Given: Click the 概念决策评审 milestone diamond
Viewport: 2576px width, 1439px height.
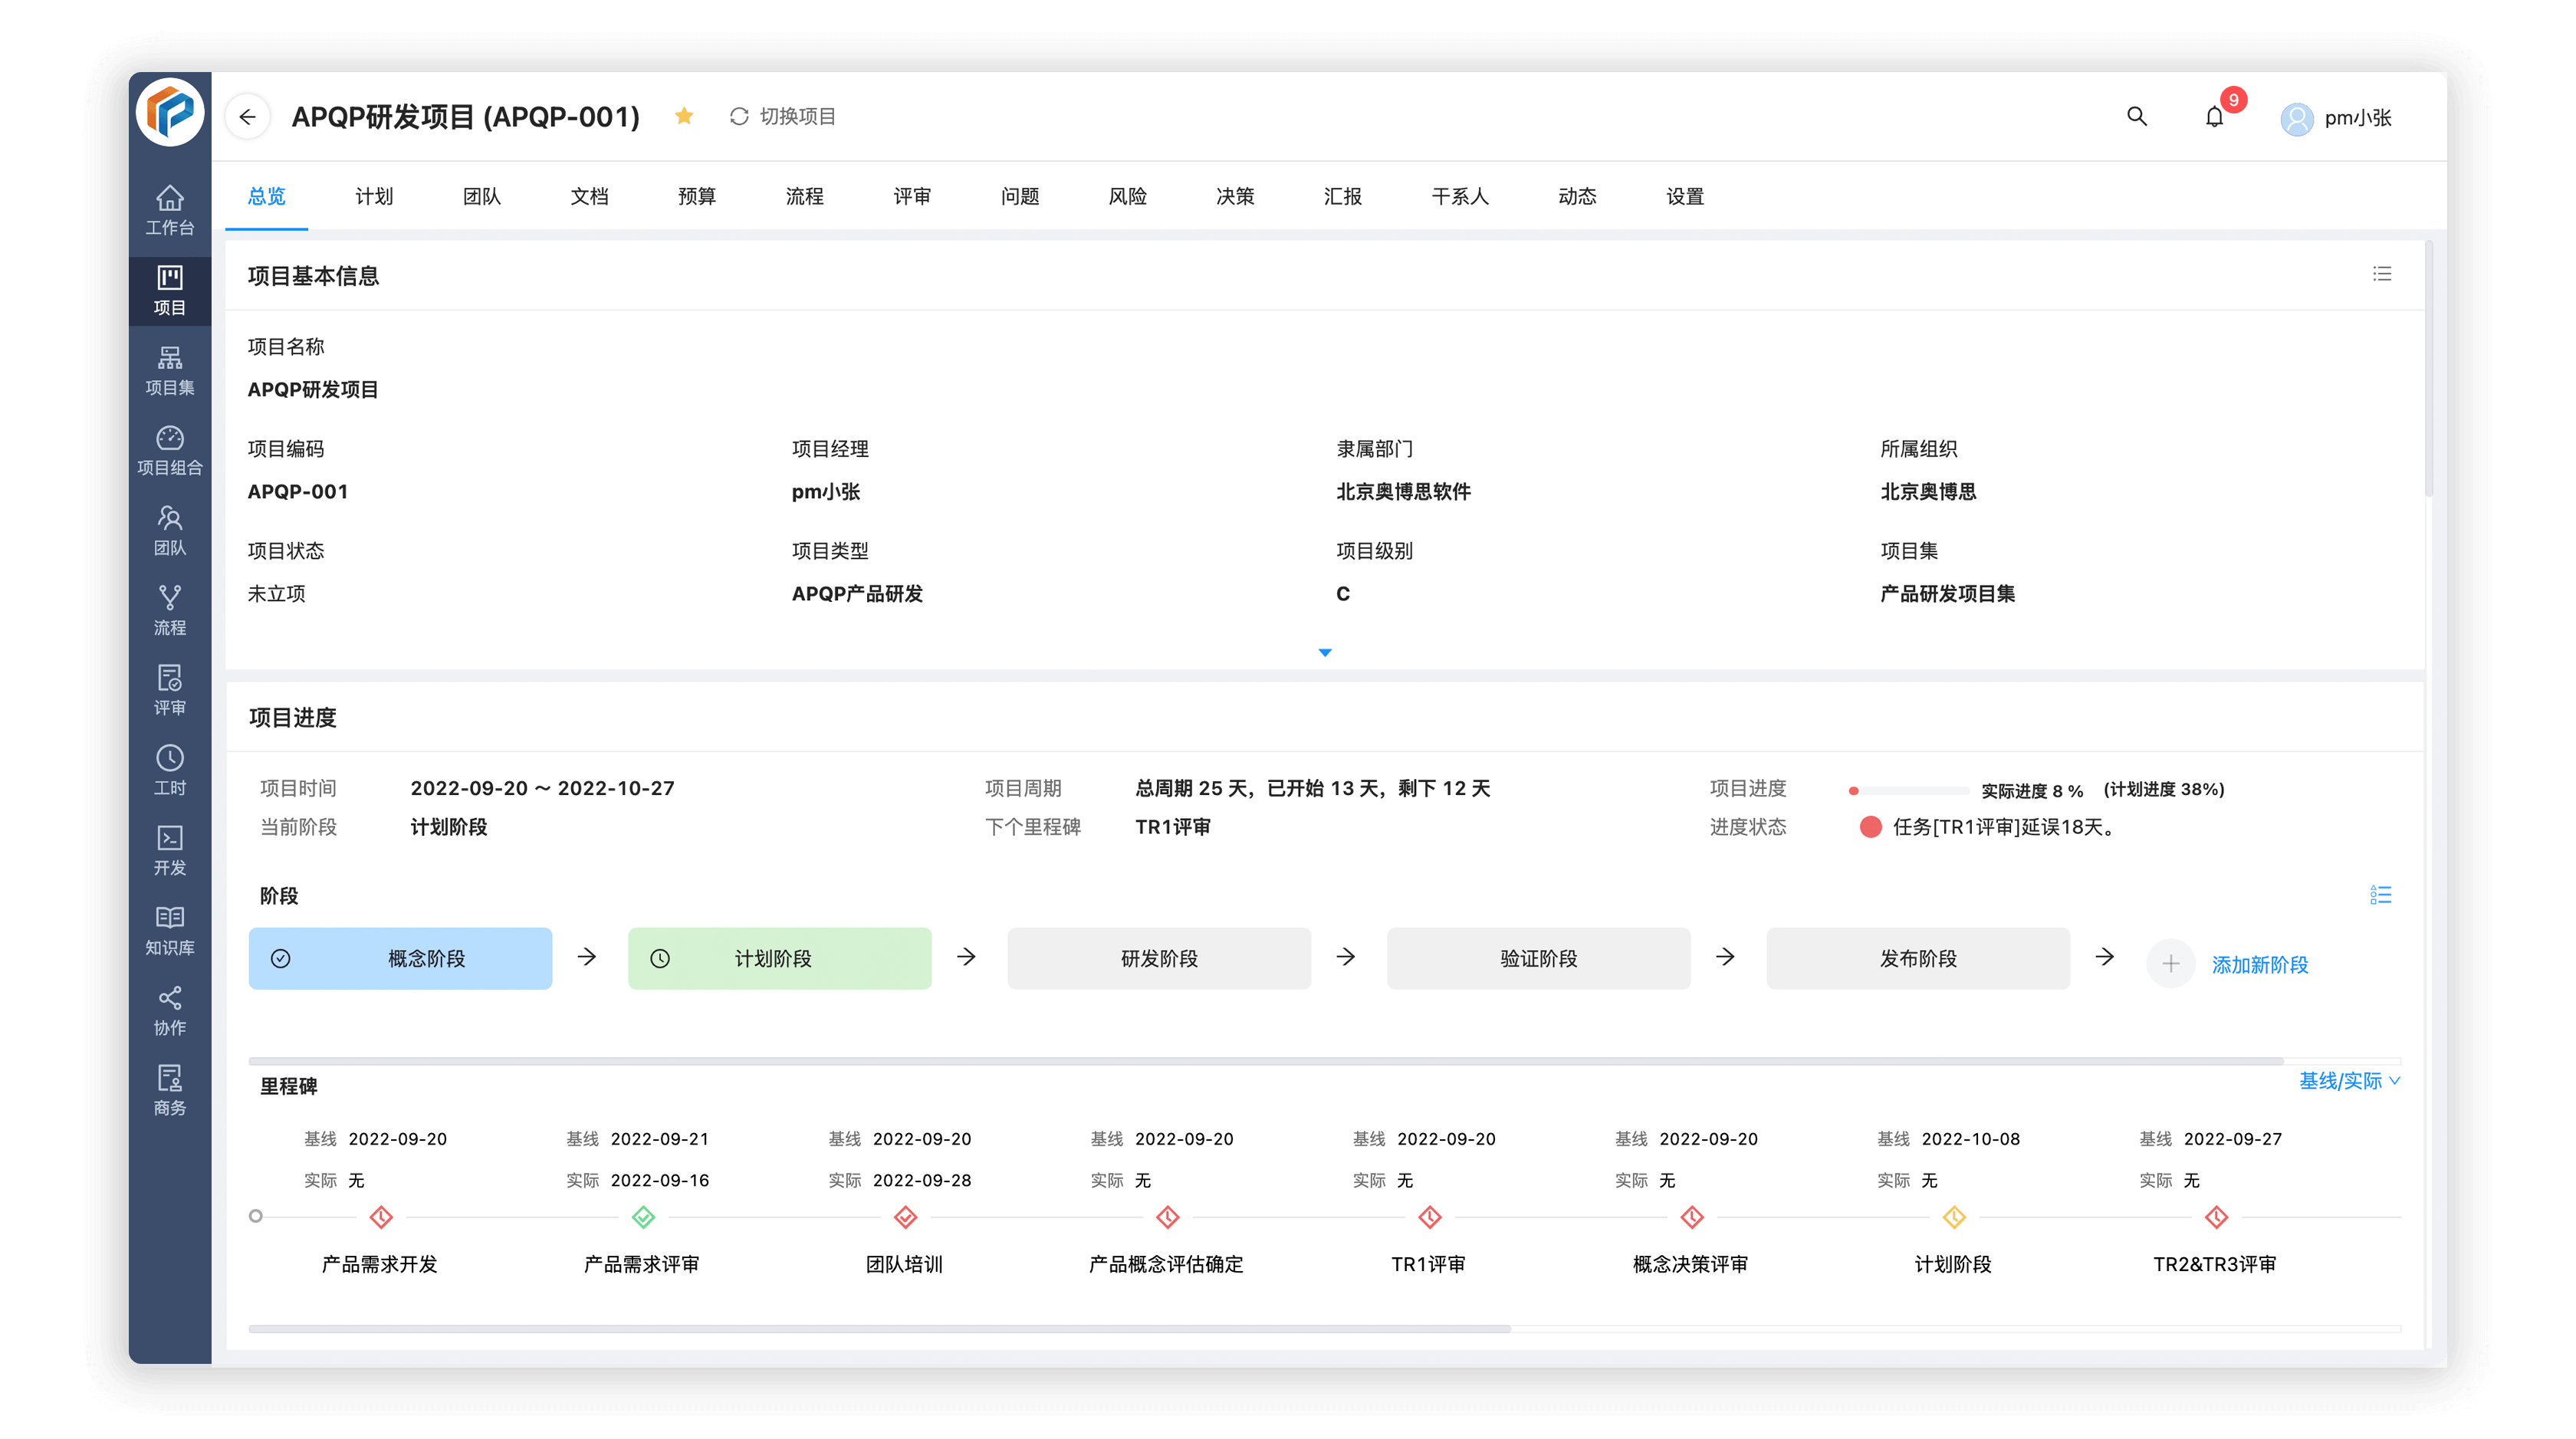Looking at the screenshot, I should [1692, 1217].
